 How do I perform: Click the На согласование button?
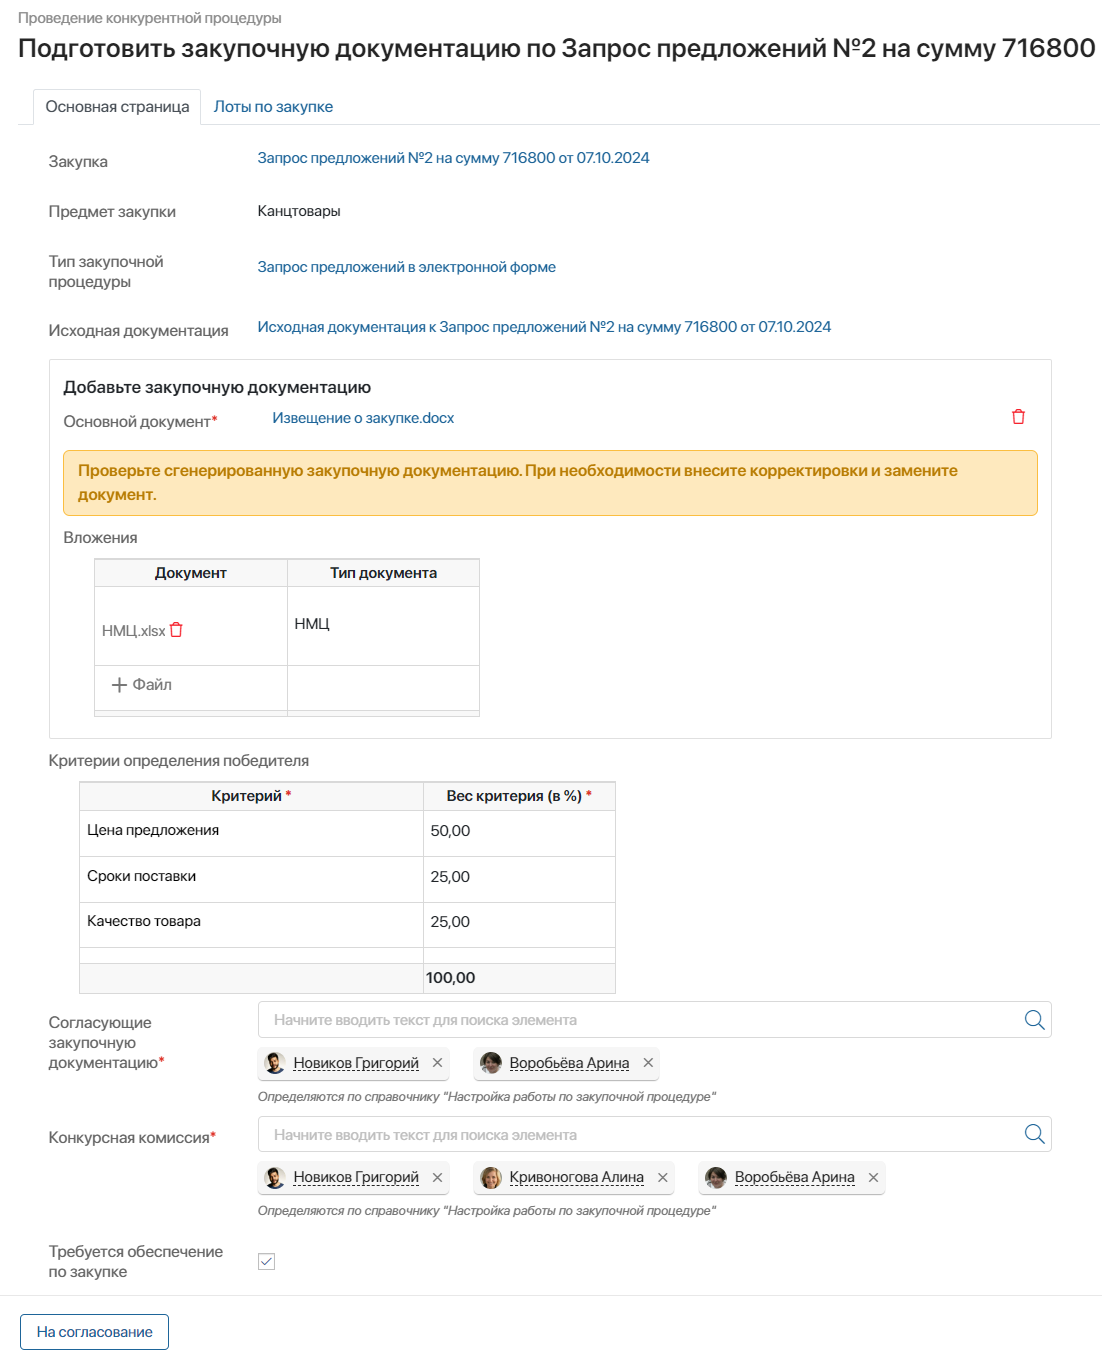tap(93, 1331)
